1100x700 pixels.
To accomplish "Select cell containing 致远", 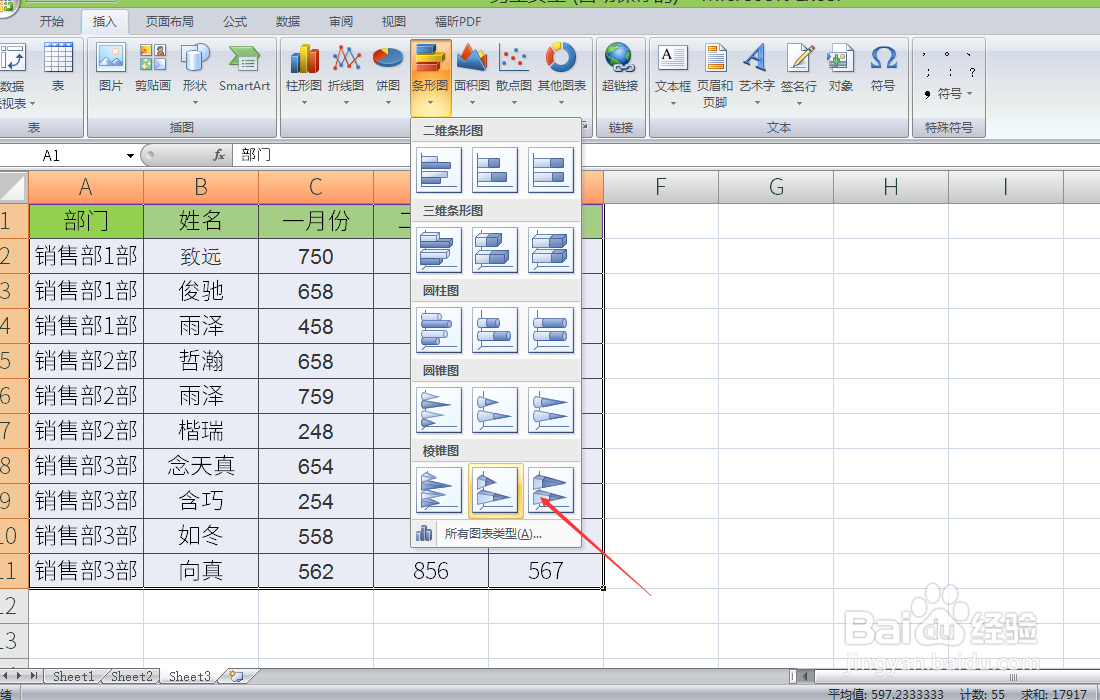I will pyautogui.click(x=201, y=256).
